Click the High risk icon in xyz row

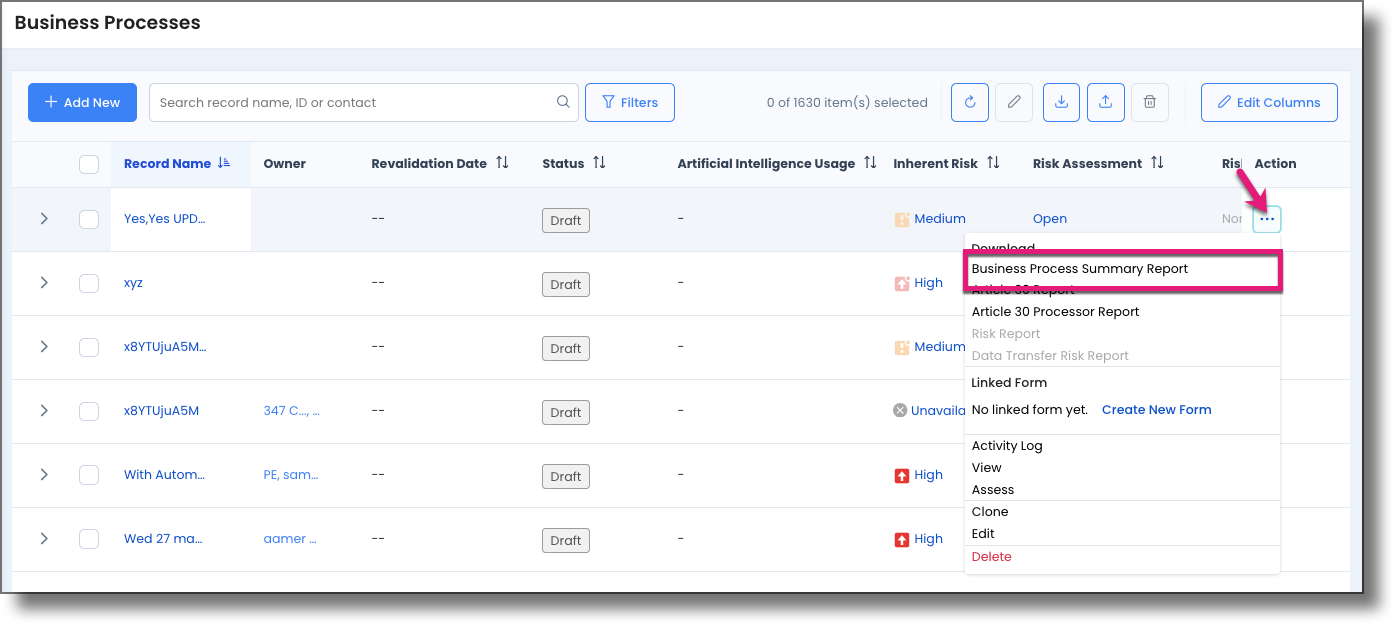[902, 283]
